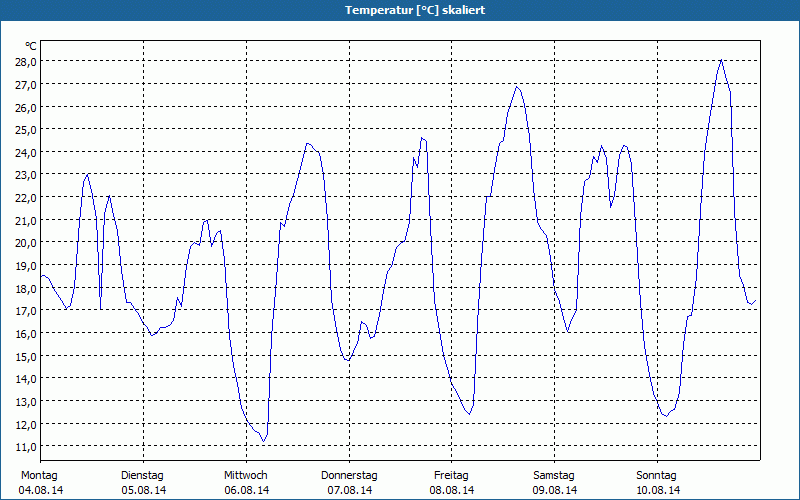Click the 24,0 y-axis value
800x500 pixels.
tap(27, 153)
